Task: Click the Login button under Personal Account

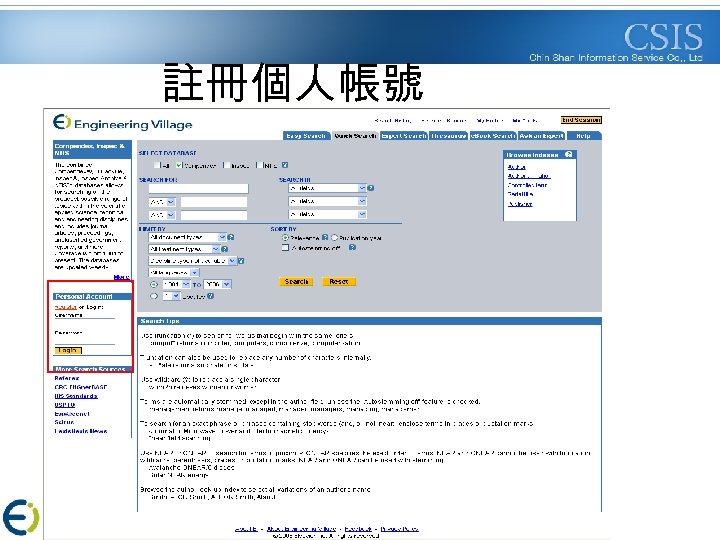Action: pyautogui.click(x=68, y=350)
